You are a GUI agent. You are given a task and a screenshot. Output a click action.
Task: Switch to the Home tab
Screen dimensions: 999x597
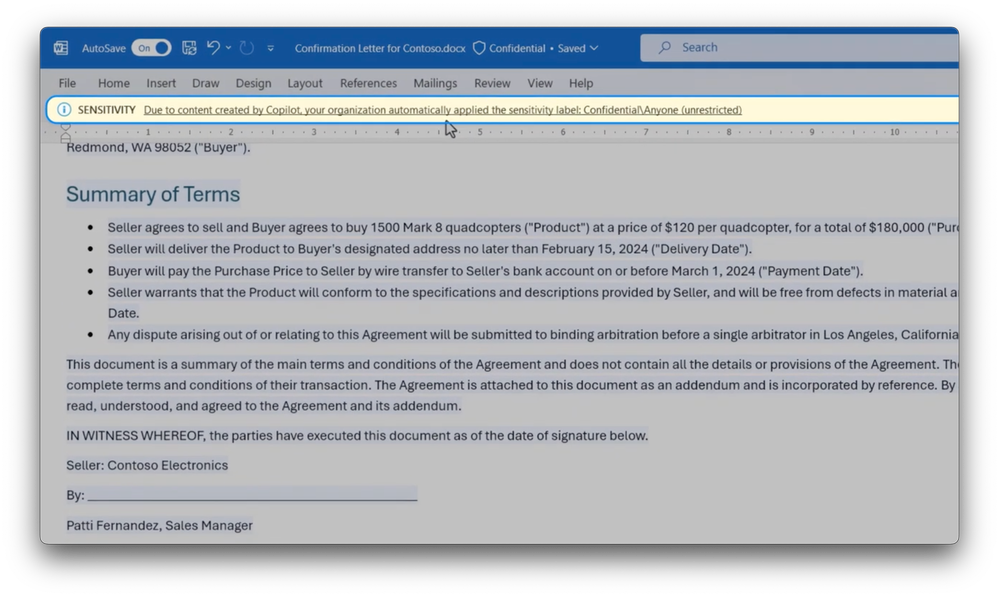click(x=113, y=83)
